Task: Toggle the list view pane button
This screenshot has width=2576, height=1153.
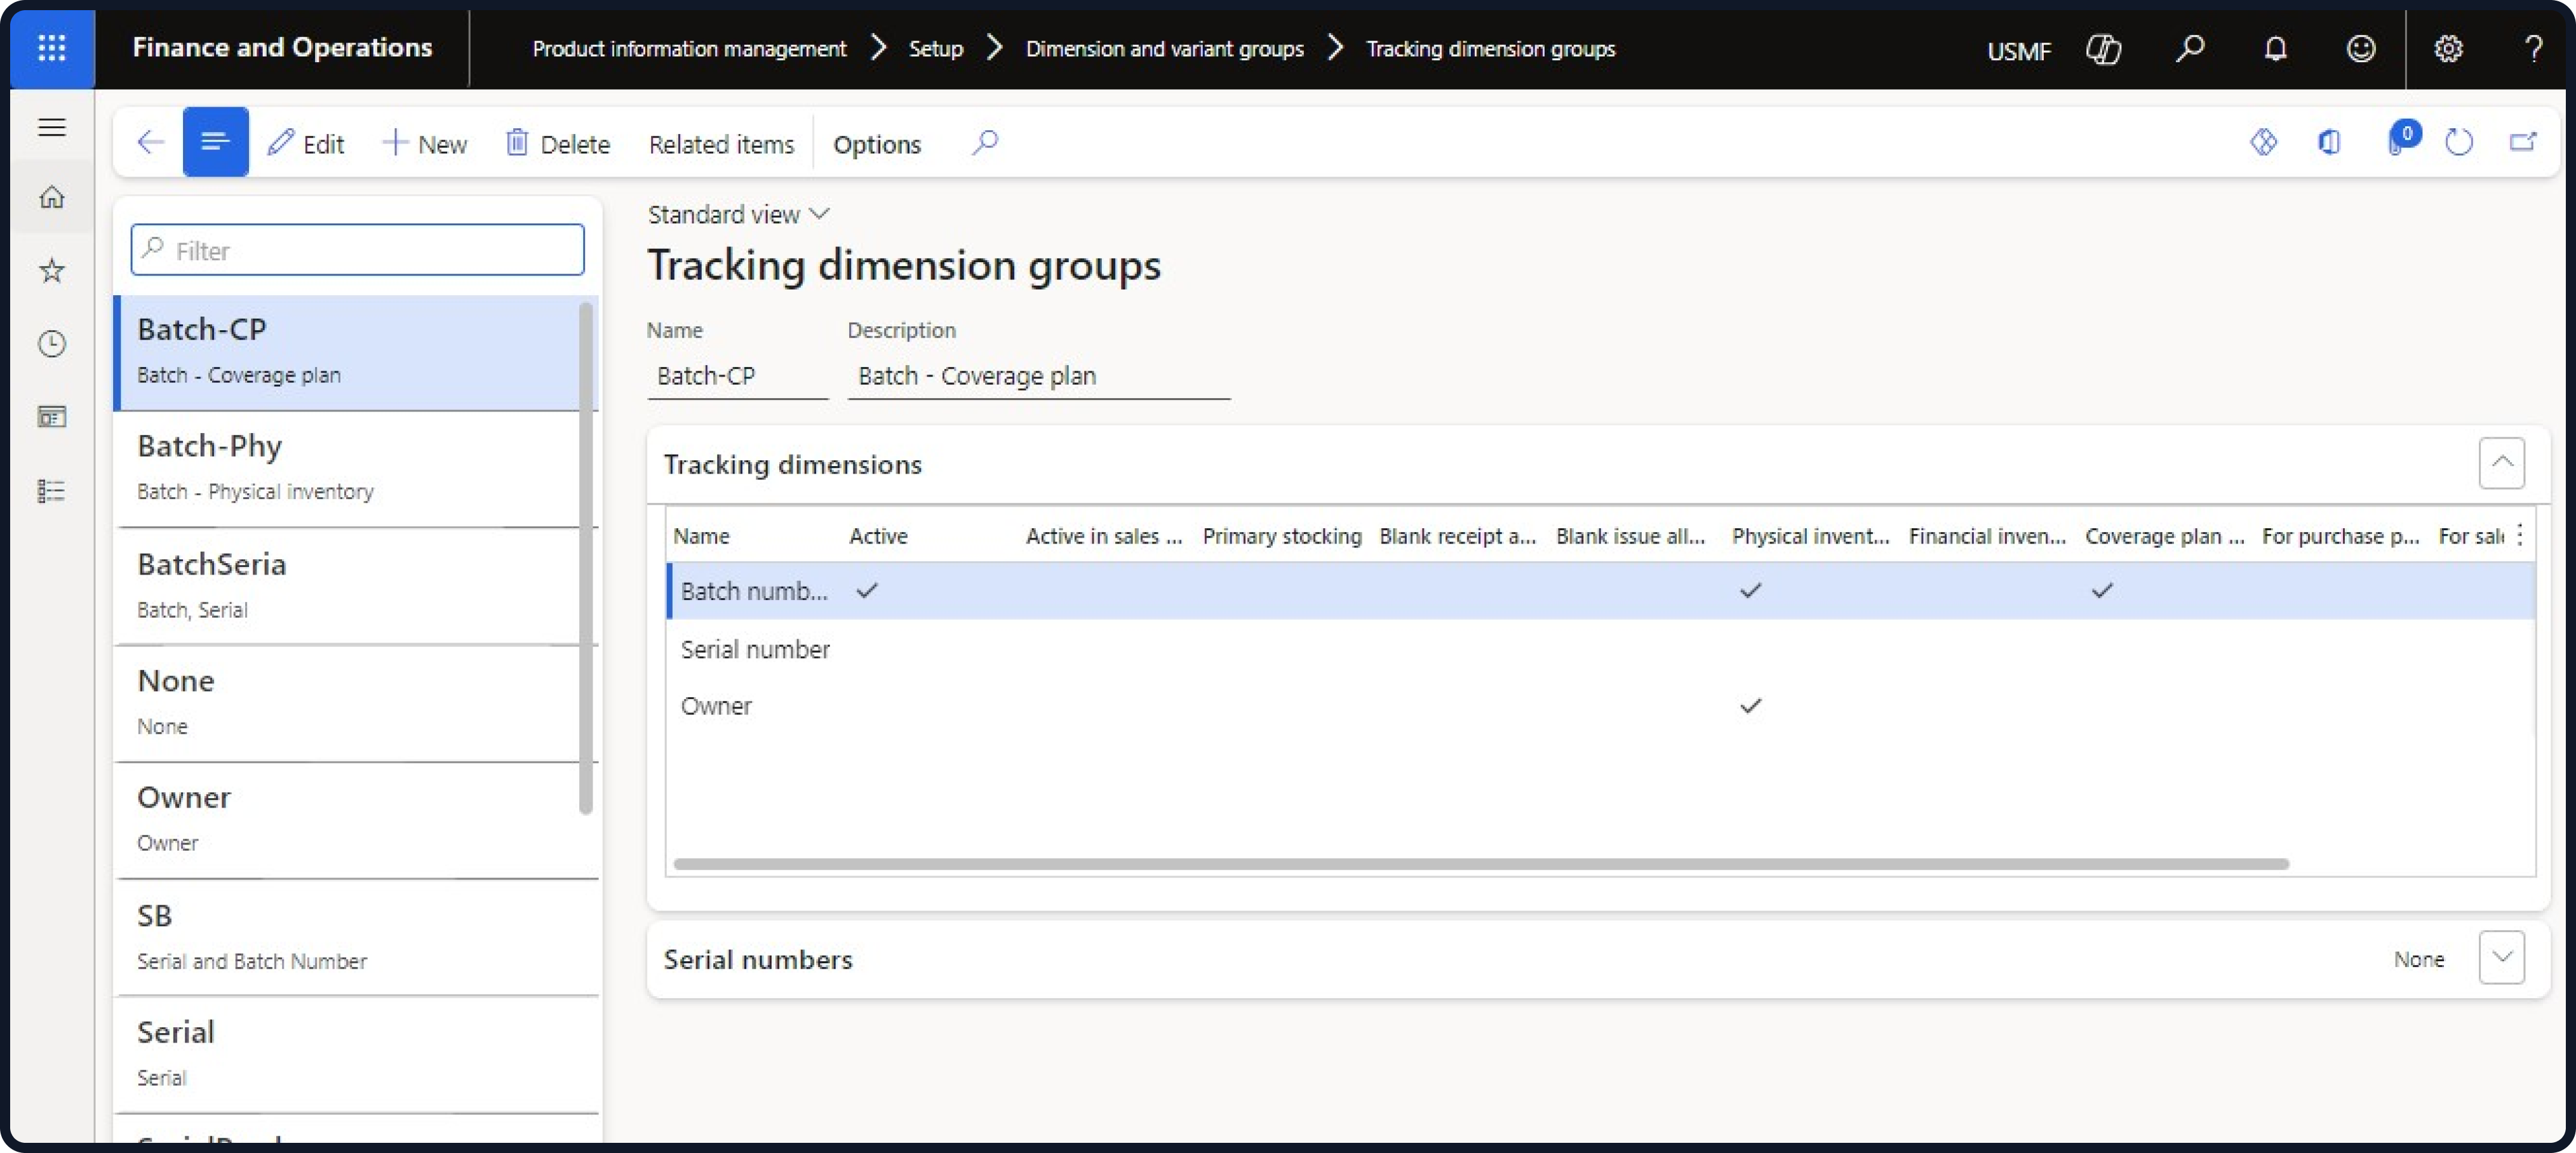Action: coord(215,142)
